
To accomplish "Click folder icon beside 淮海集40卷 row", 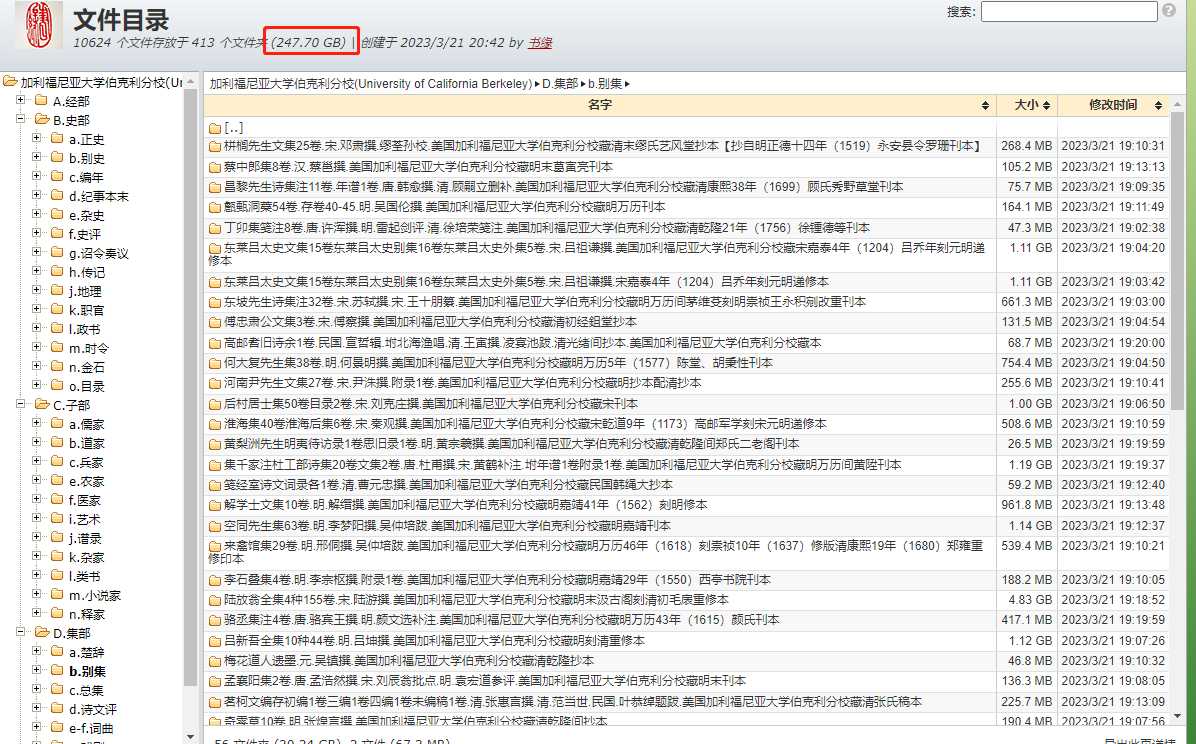I will point(215,424).
